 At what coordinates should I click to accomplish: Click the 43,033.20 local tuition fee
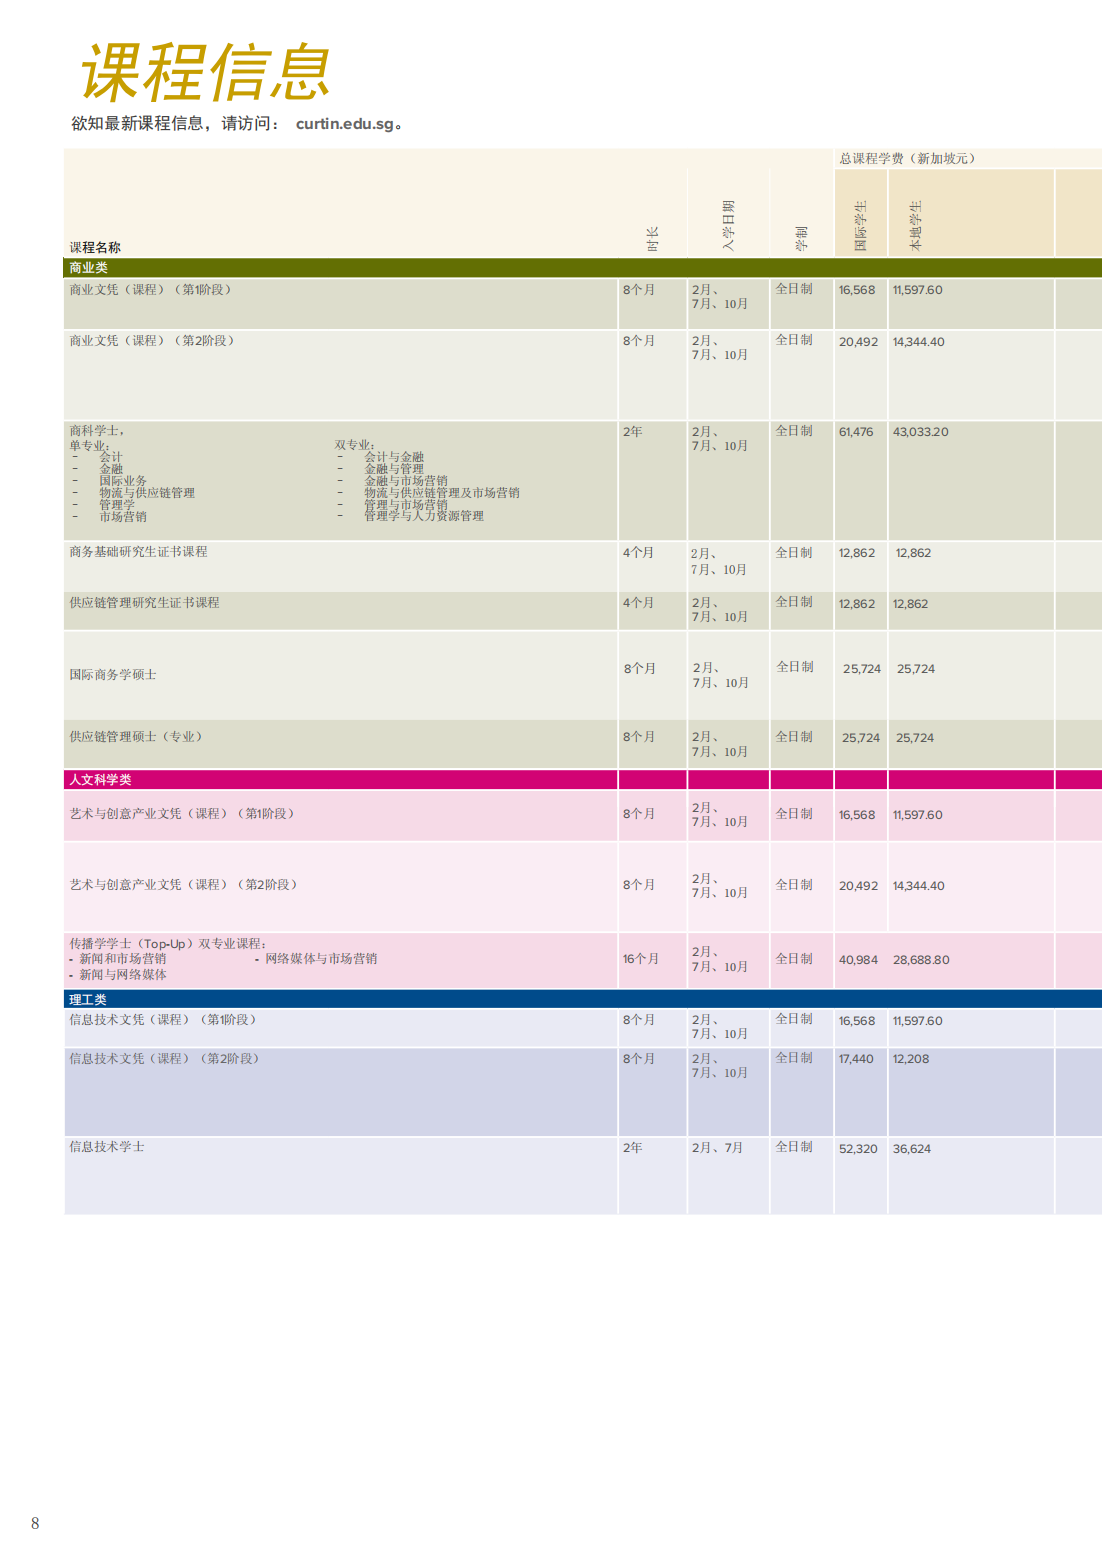point(920,432)
